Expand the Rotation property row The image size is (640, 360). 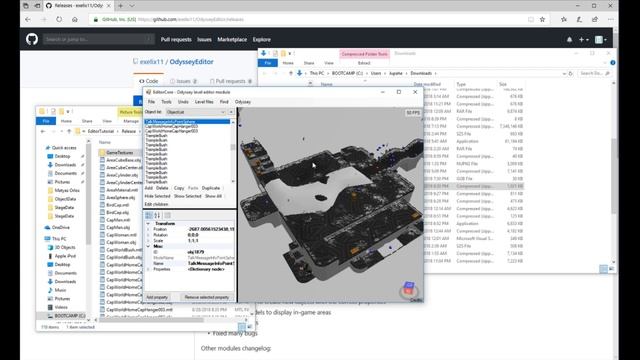(x=148, y=235)
